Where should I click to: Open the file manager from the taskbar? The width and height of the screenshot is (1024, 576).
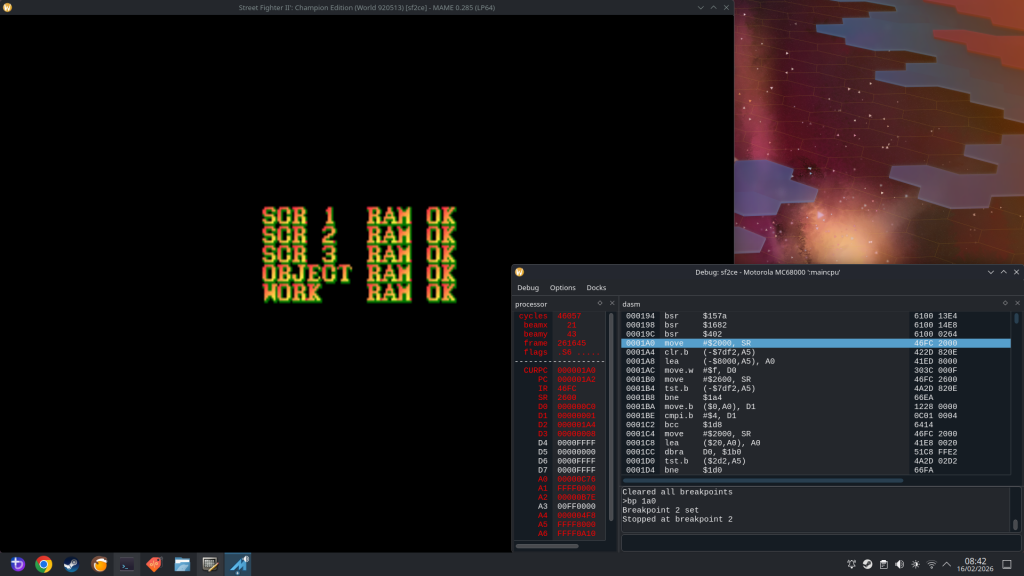click(x=182, y=564)
